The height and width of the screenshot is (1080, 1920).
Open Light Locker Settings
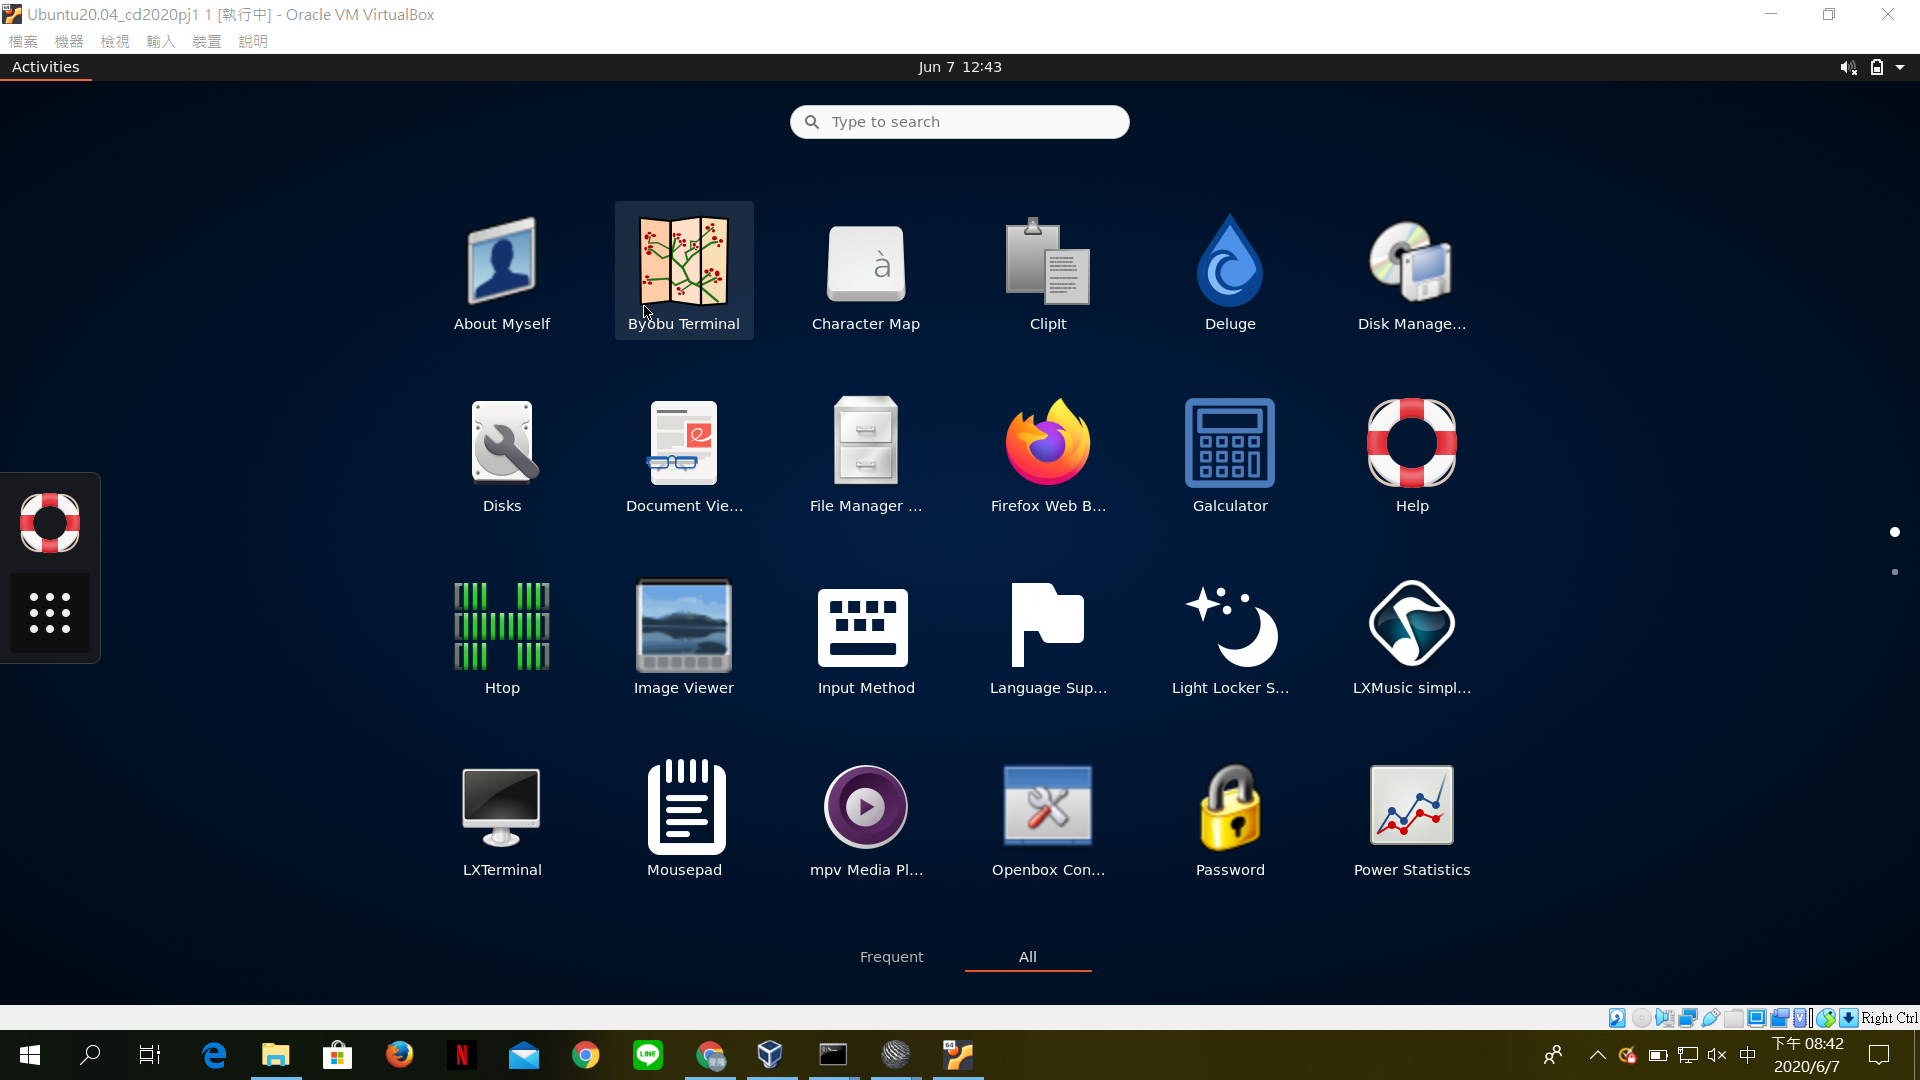pyautogui.click(x=1230, y=634)
